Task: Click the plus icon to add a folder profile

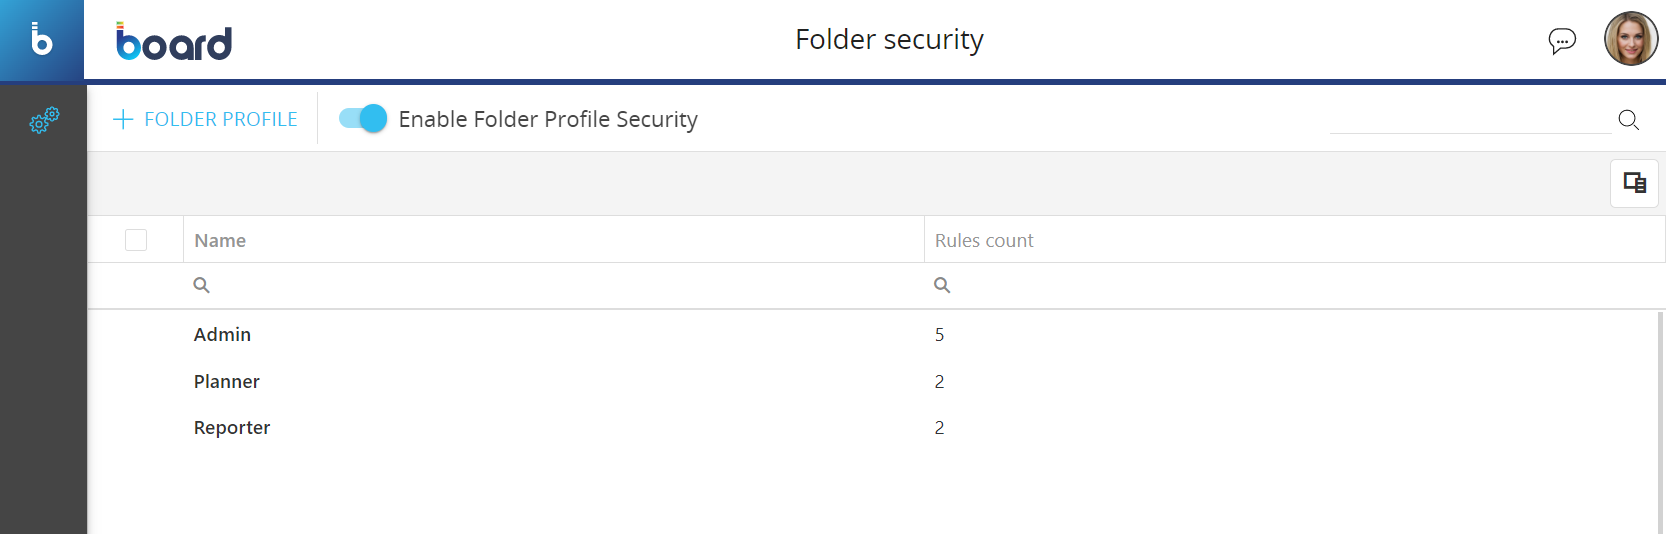Action: [x=123, y=119]
